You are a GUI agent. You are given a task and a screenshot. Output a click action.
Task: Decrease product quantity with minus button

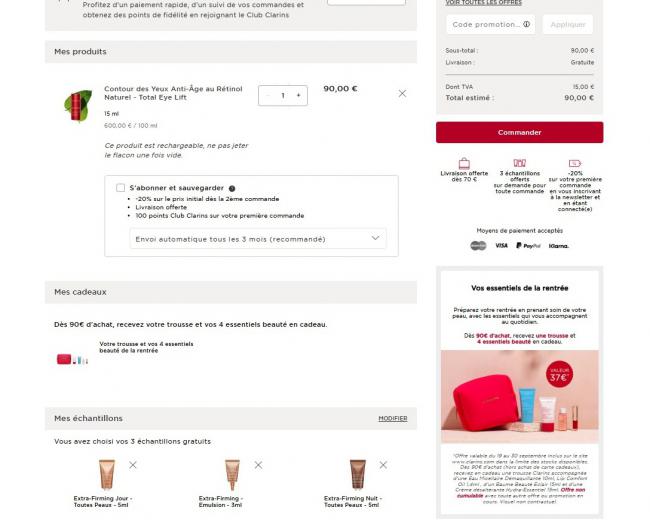click(268, 95)
